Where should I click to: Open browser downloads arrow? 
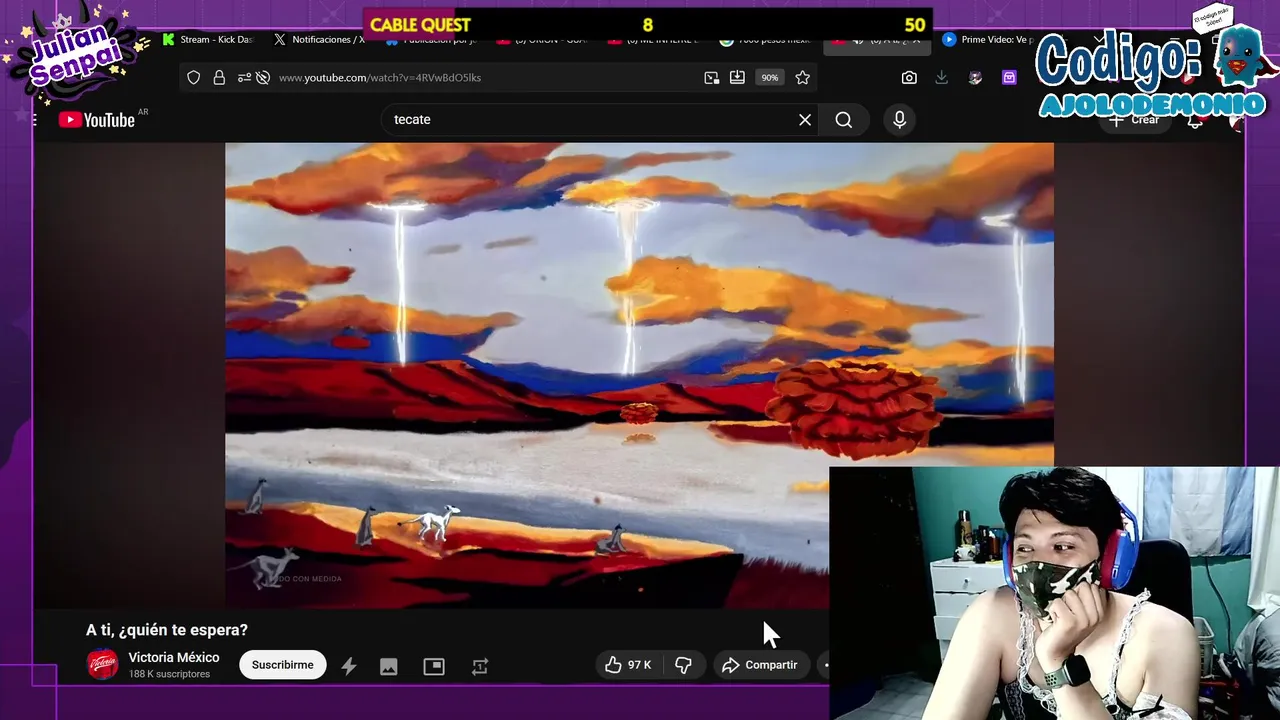pos(941,77)
